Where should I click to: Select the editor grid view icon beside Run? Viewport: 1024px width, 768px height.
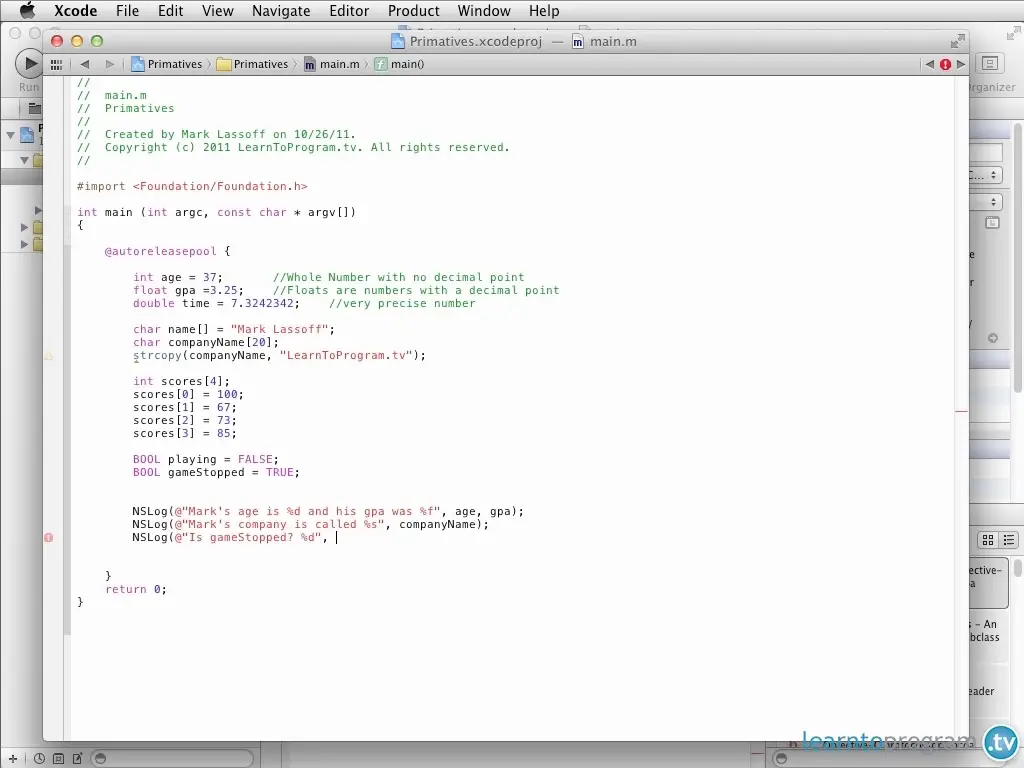pyautogui.click(x=56, y=63)
